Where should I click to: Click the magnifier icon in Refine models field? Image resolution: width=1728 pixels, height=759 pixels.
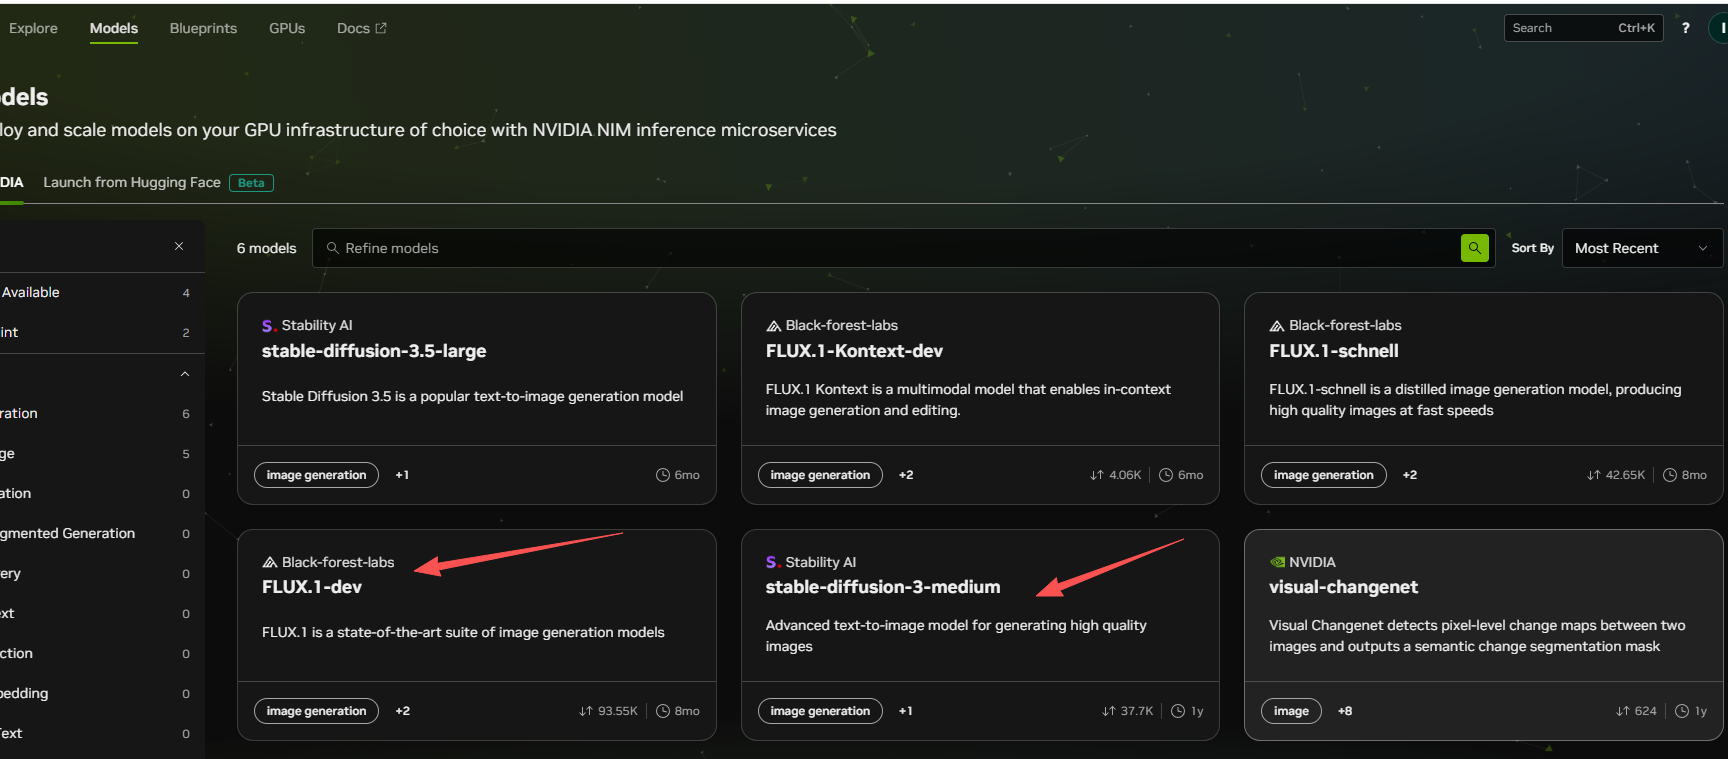tap(333, 248)
